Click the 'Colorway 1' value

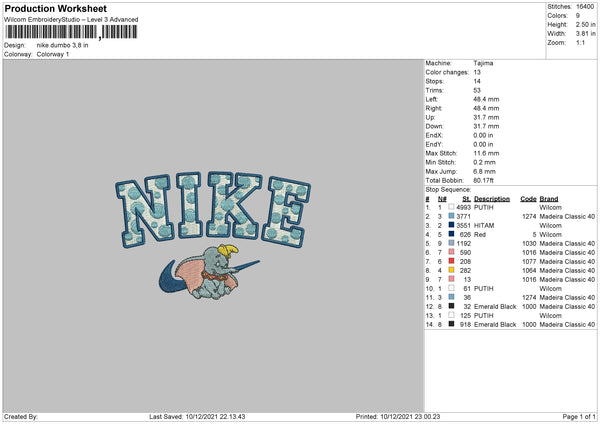tap(53, 54)
